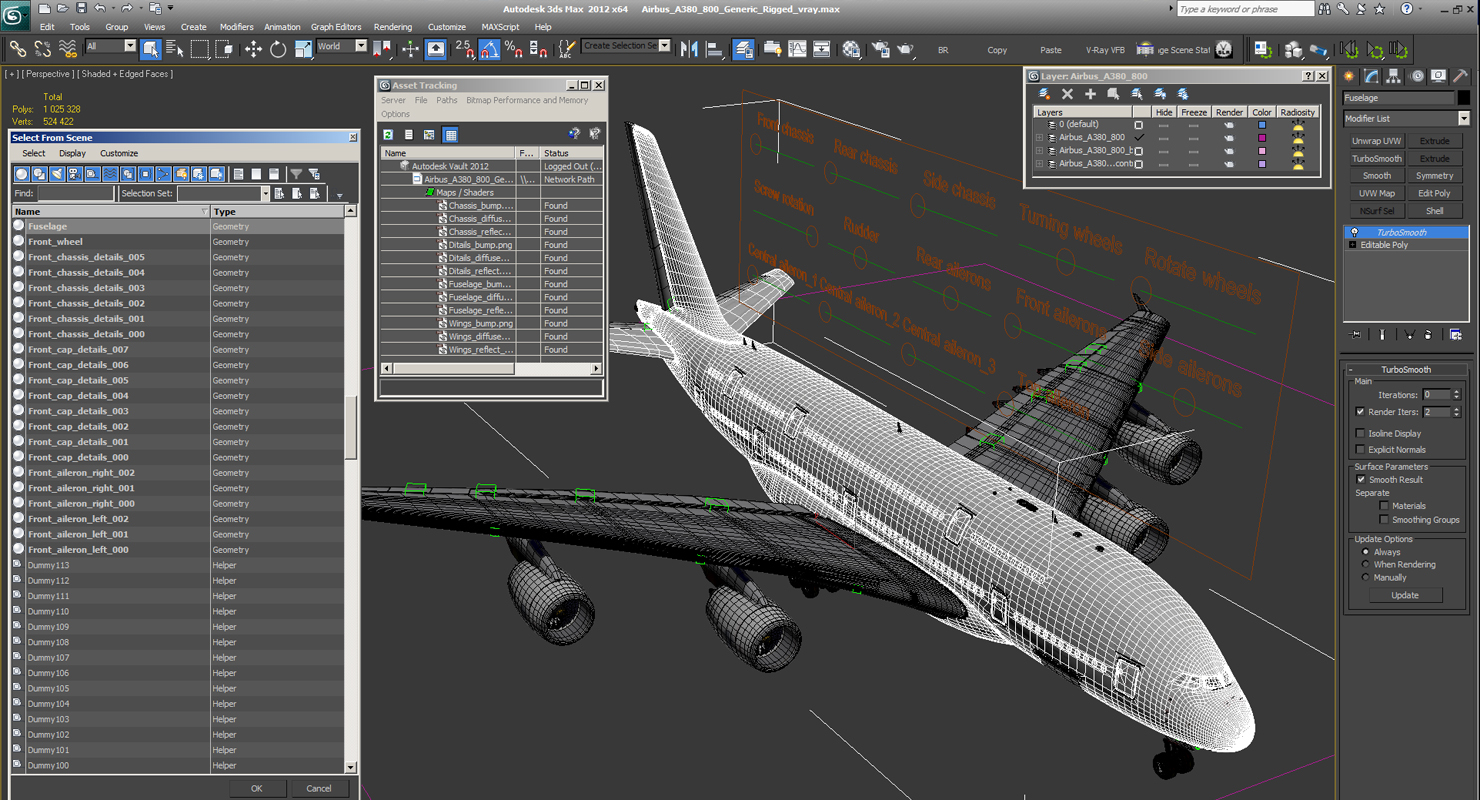Click the Refresh icon in Asset Tracking
Screen dimensions: 1480x800
pyautogui.click(x=388, y=134)
